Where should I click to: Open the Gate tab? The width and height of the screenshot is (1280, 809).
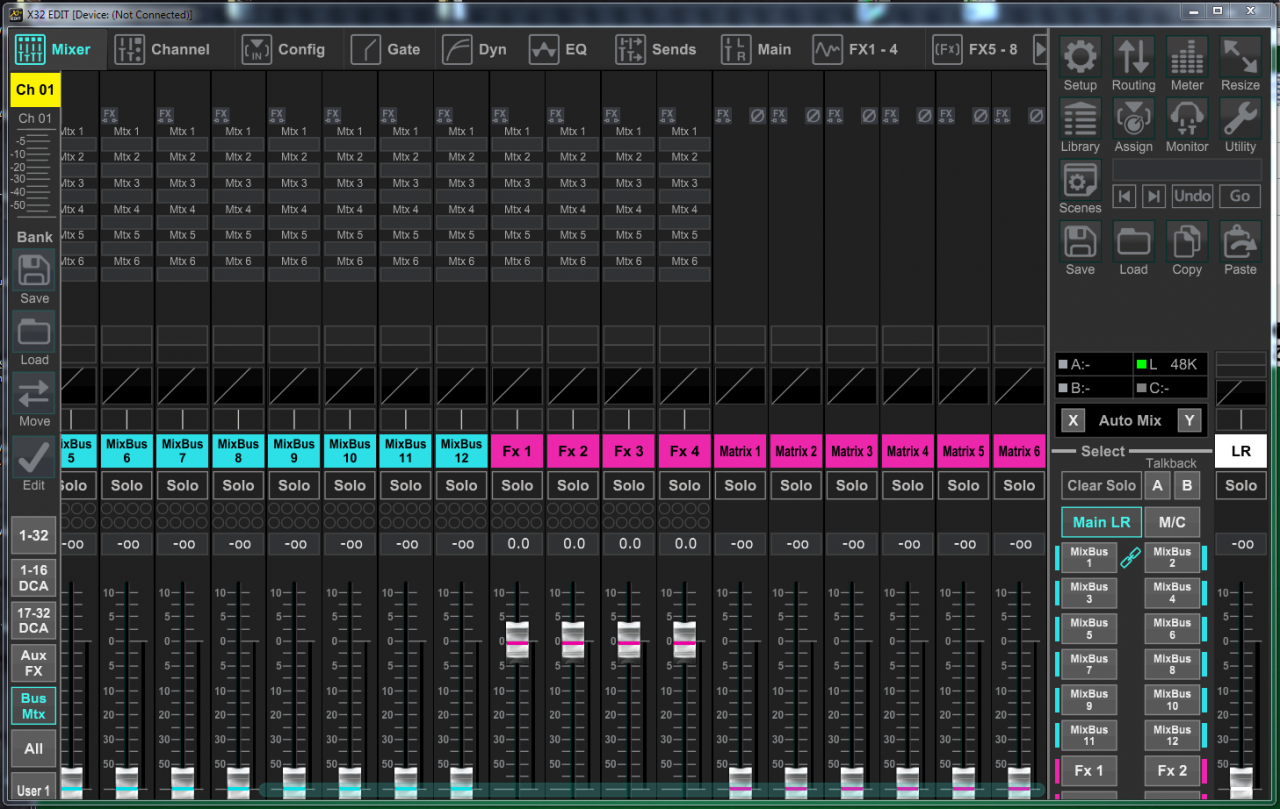tap(386, 50)
